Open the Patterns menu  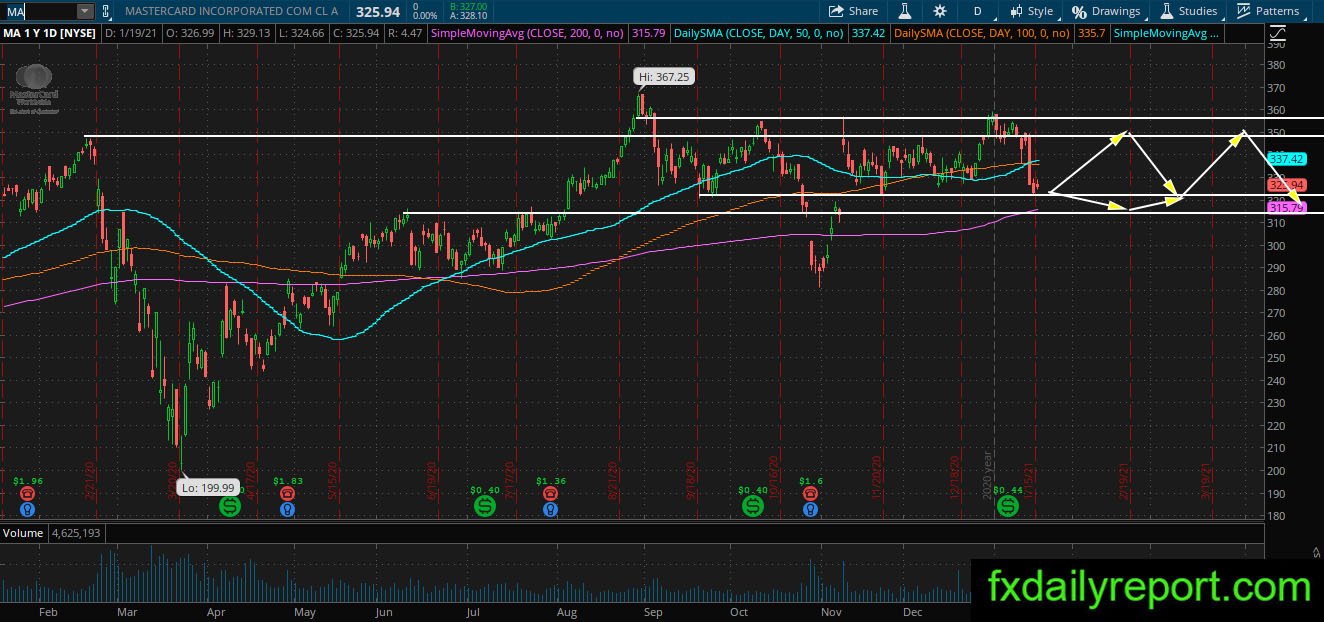1268,11
